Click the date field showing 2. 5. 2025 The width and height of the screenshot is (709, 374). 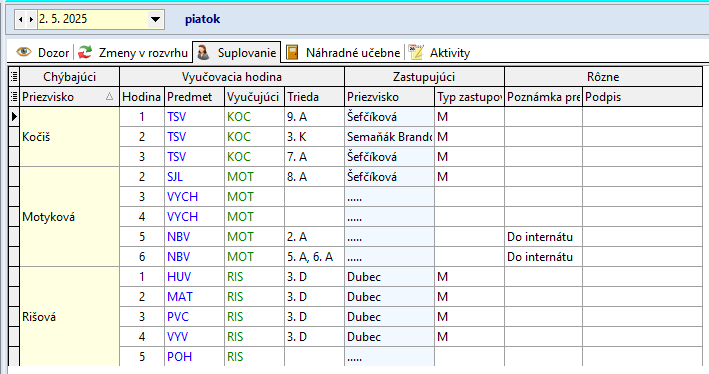92,19
